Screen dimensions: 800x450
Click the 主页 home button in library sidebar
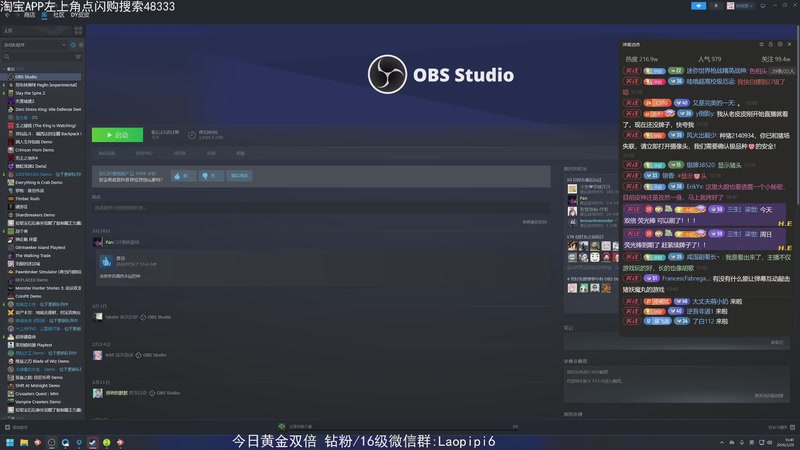pos(37,31)
